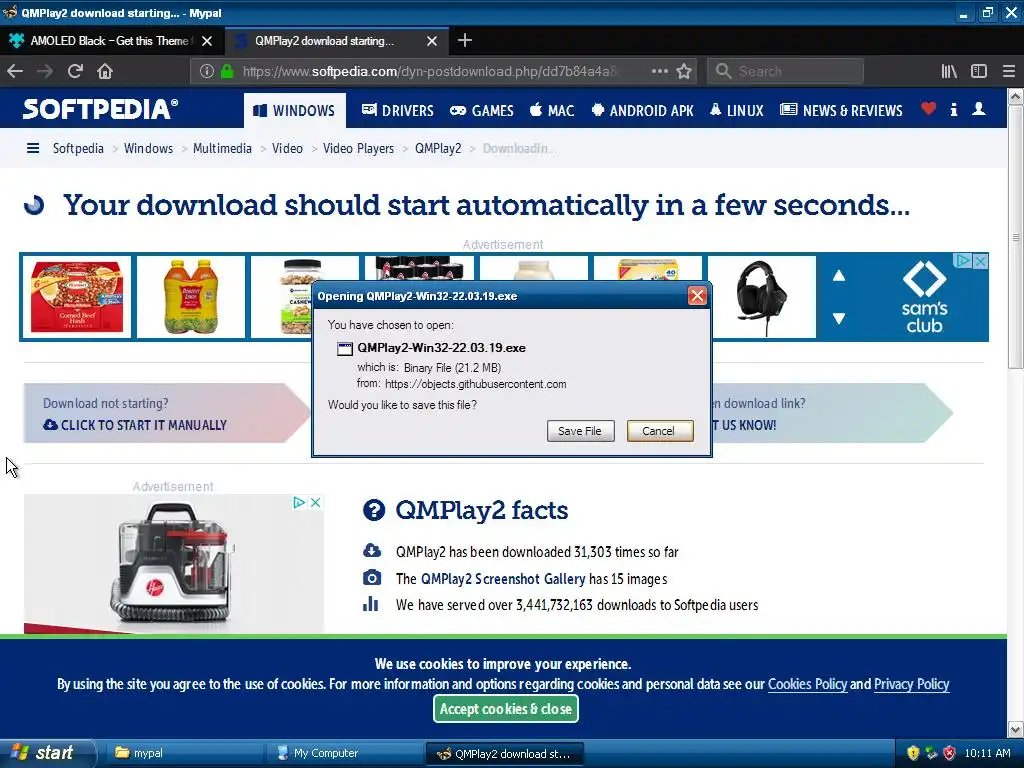The height and width of the screenshot is (768, 1024).
Task: Open the Android APK section
Action: pyautogui.click(x=643, y=110)
